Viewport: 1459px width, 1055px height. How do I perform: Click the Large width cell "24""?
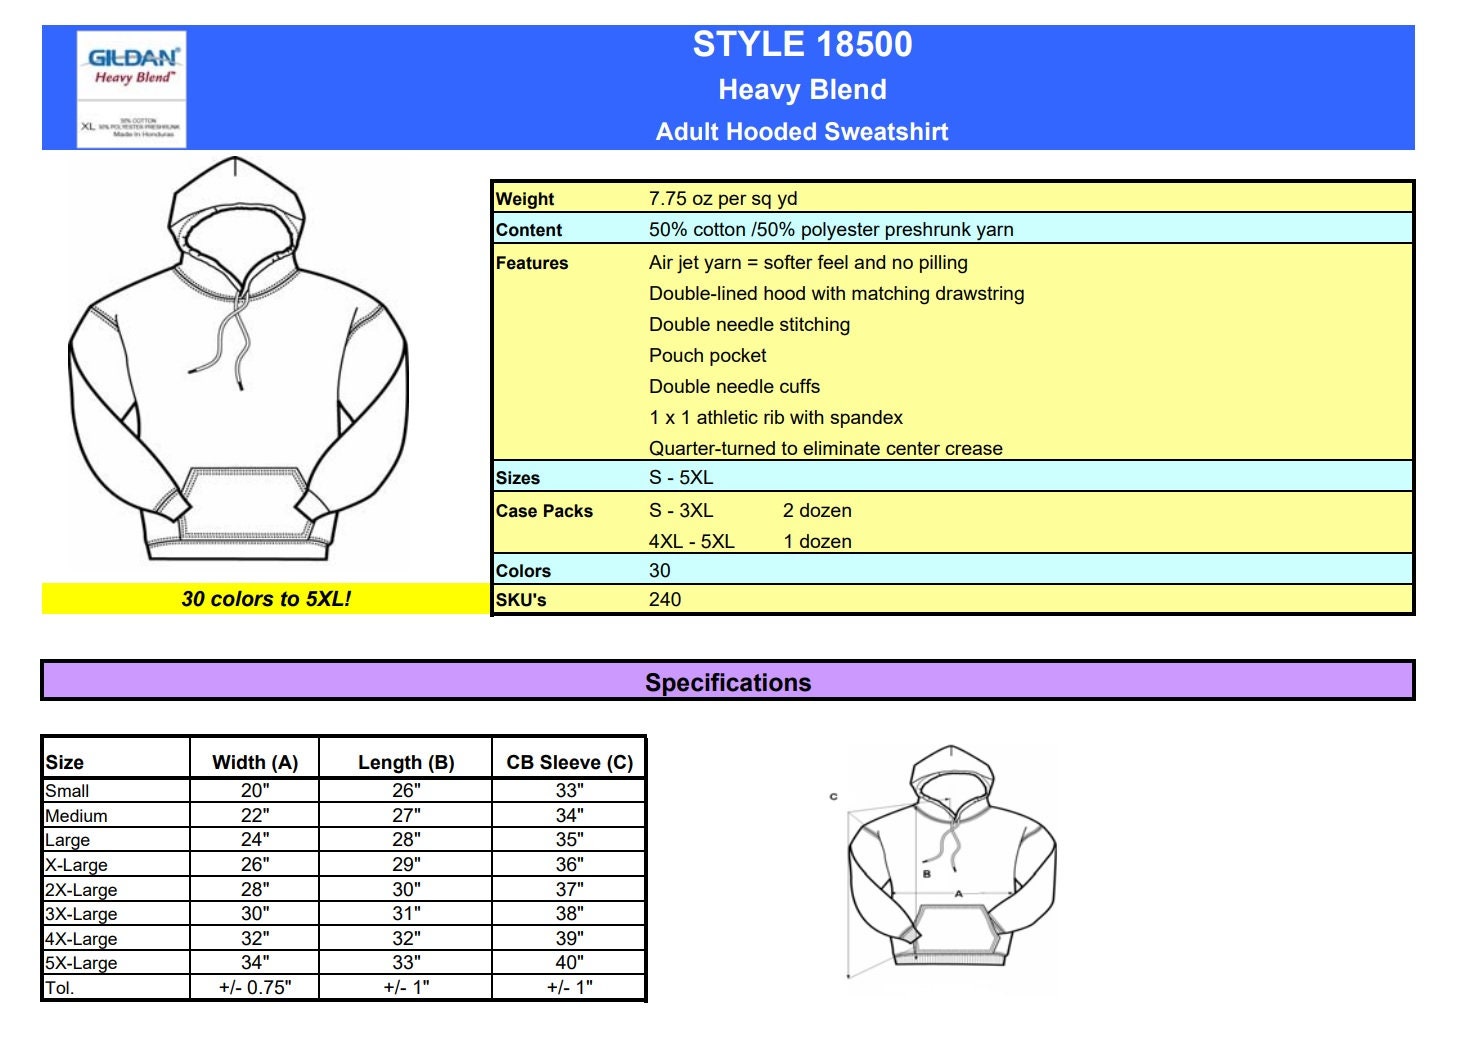[255, 839]
